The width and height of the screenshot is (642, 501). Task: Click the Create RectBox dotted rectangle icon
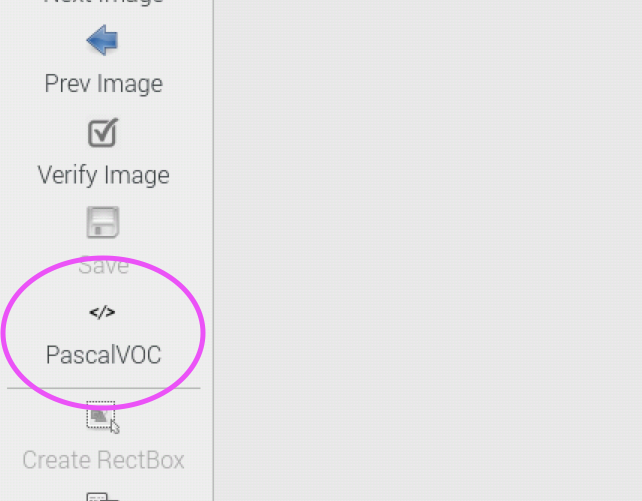tap(103, 417)
